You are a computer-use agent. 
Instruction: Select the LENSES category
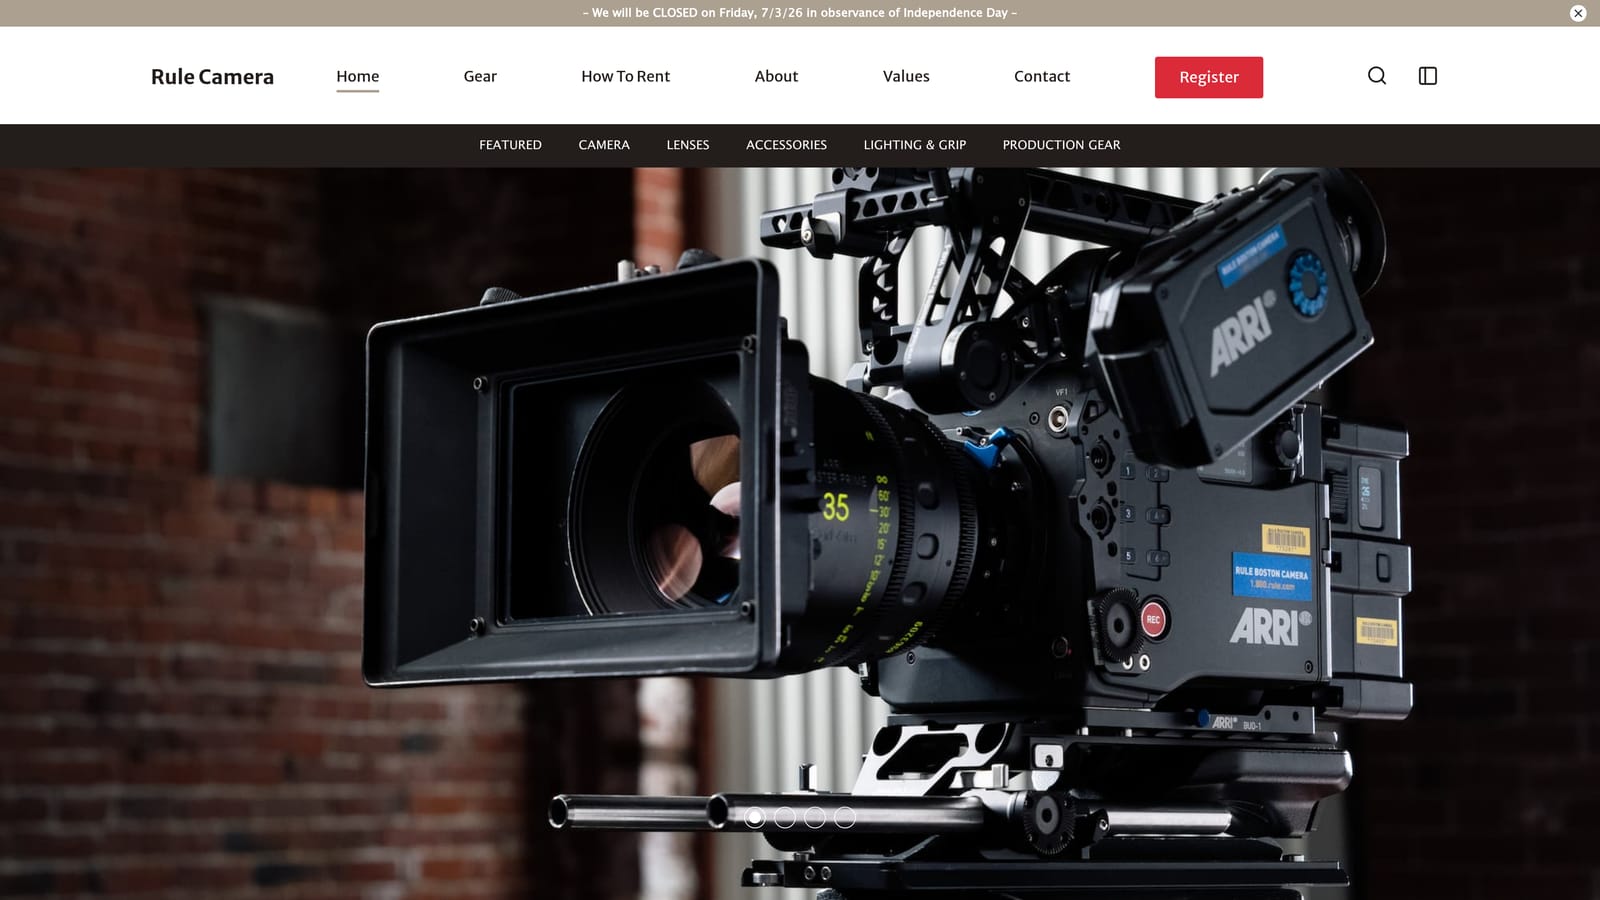pyautogui.click(x=688, y=145)
